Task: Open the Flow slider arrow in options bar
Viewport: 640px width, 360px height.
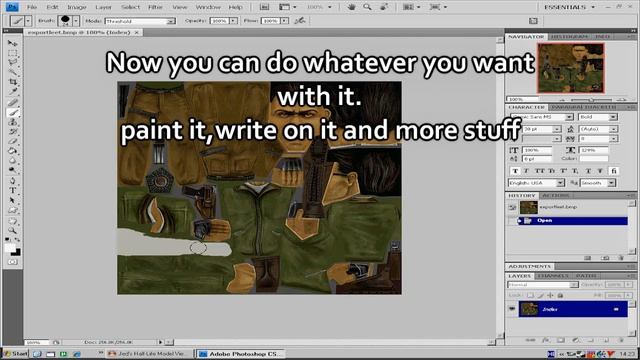Action: point(284,21)
